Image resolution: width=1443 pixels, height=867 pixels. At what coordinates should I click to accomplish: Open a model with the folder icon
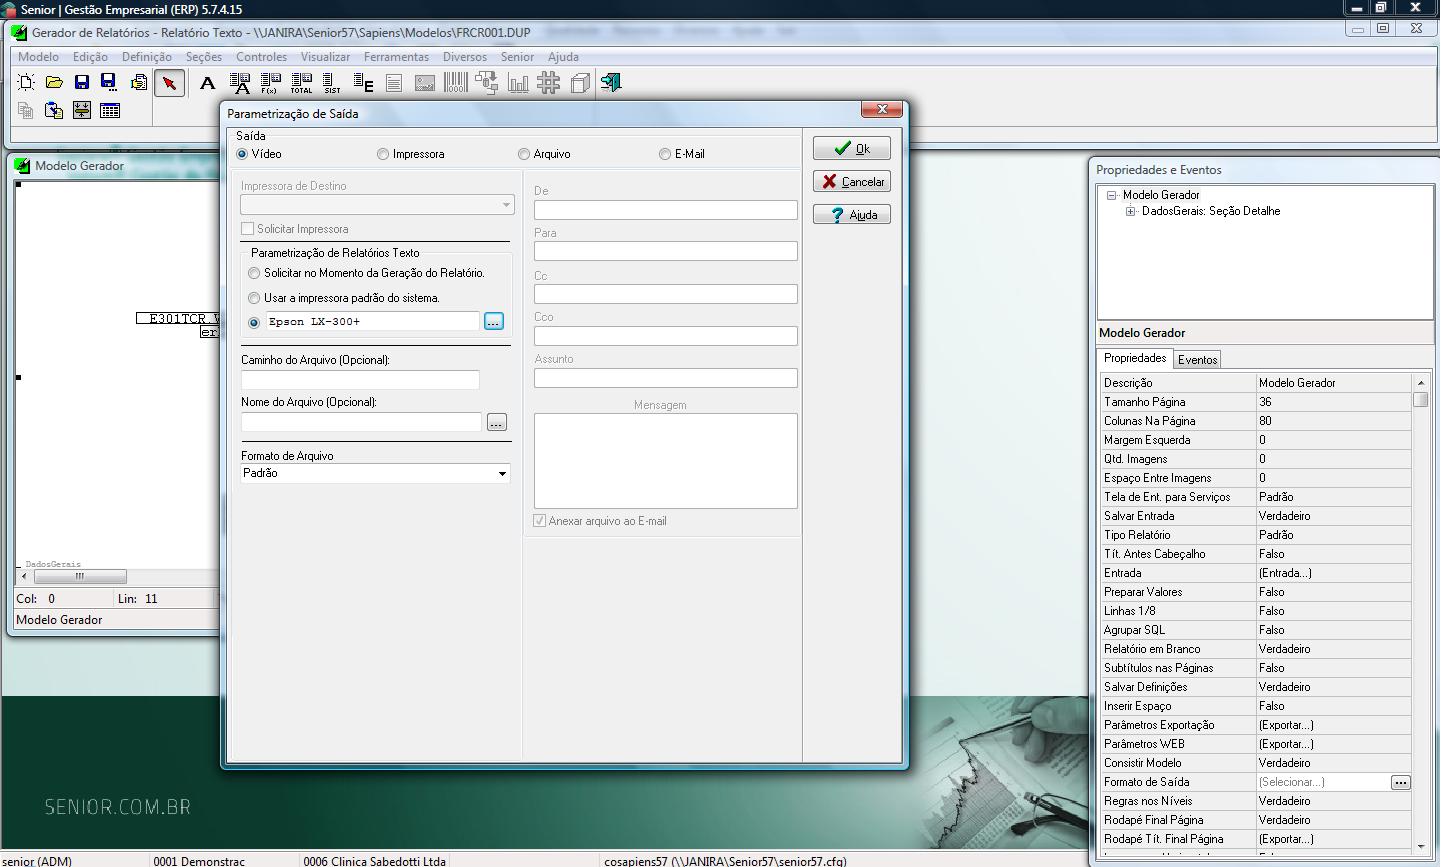[x=54, y=83]
